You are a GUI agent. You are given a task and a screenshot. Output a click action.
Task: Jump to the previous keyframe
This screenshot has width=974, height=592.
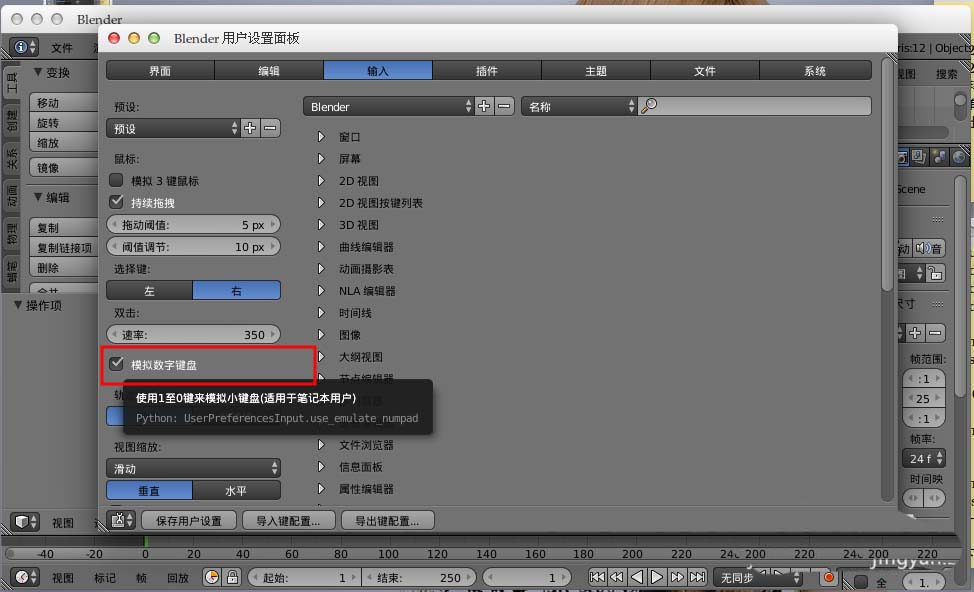point(617,577)
